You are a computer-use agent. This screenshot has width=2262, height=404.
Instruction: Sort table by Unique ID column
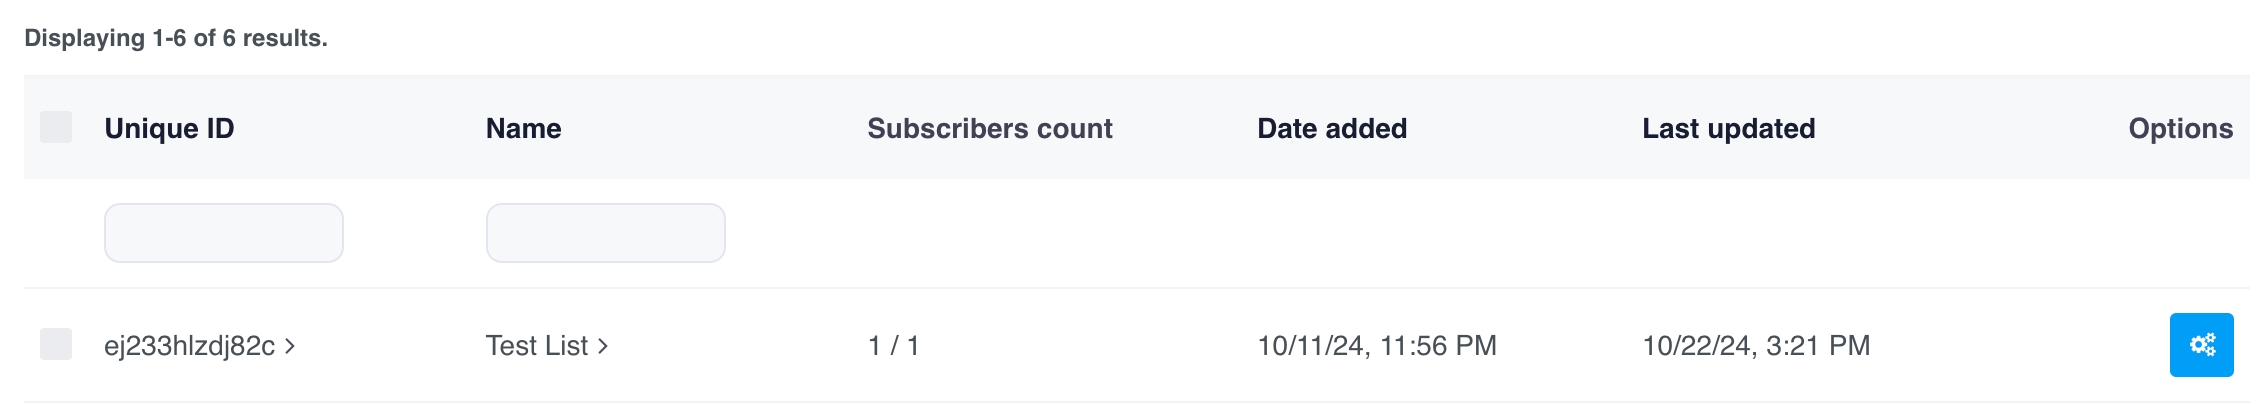[x=169, y=129]
